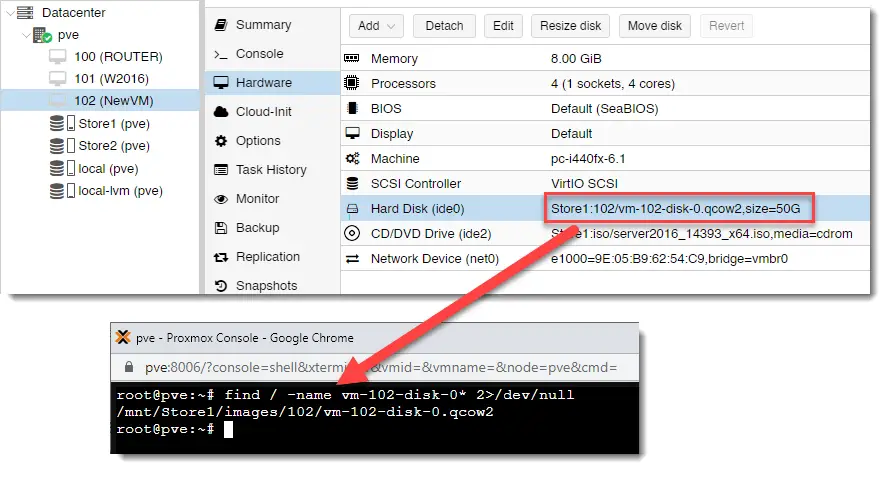The width and height of the screenshot is (885, 478).
Task: Click the pve node icon with green check
Action: [42, 35]
